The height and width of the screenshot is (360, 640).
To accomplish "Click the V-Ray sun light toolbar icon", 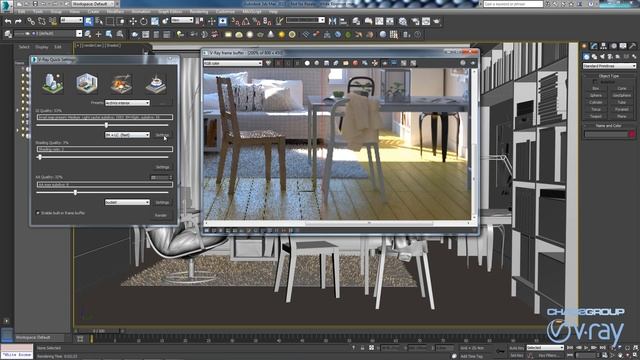I will pos(281,34).
